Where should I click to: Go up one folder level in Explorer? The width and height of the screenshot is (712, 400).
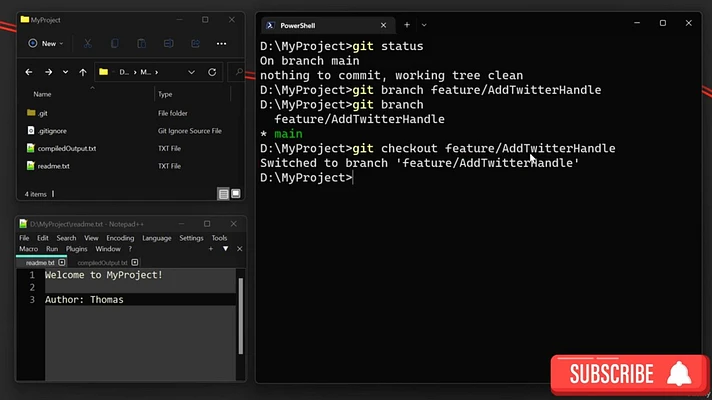tap(83, 72)
